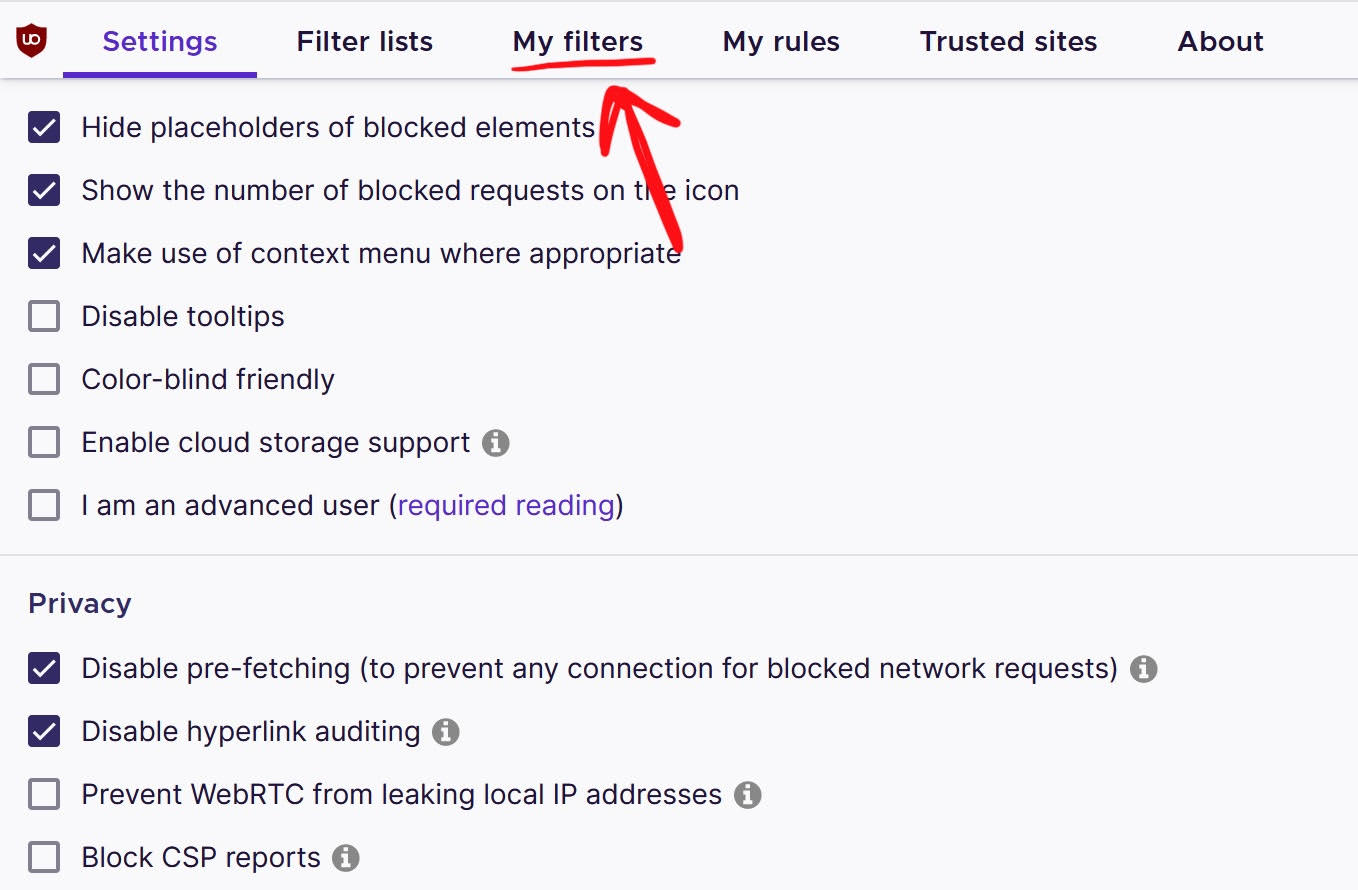The height and width of the screenshot is (890, 1358).
Task: Open the cloud storage support info tooltip
Action: point(497,442)
